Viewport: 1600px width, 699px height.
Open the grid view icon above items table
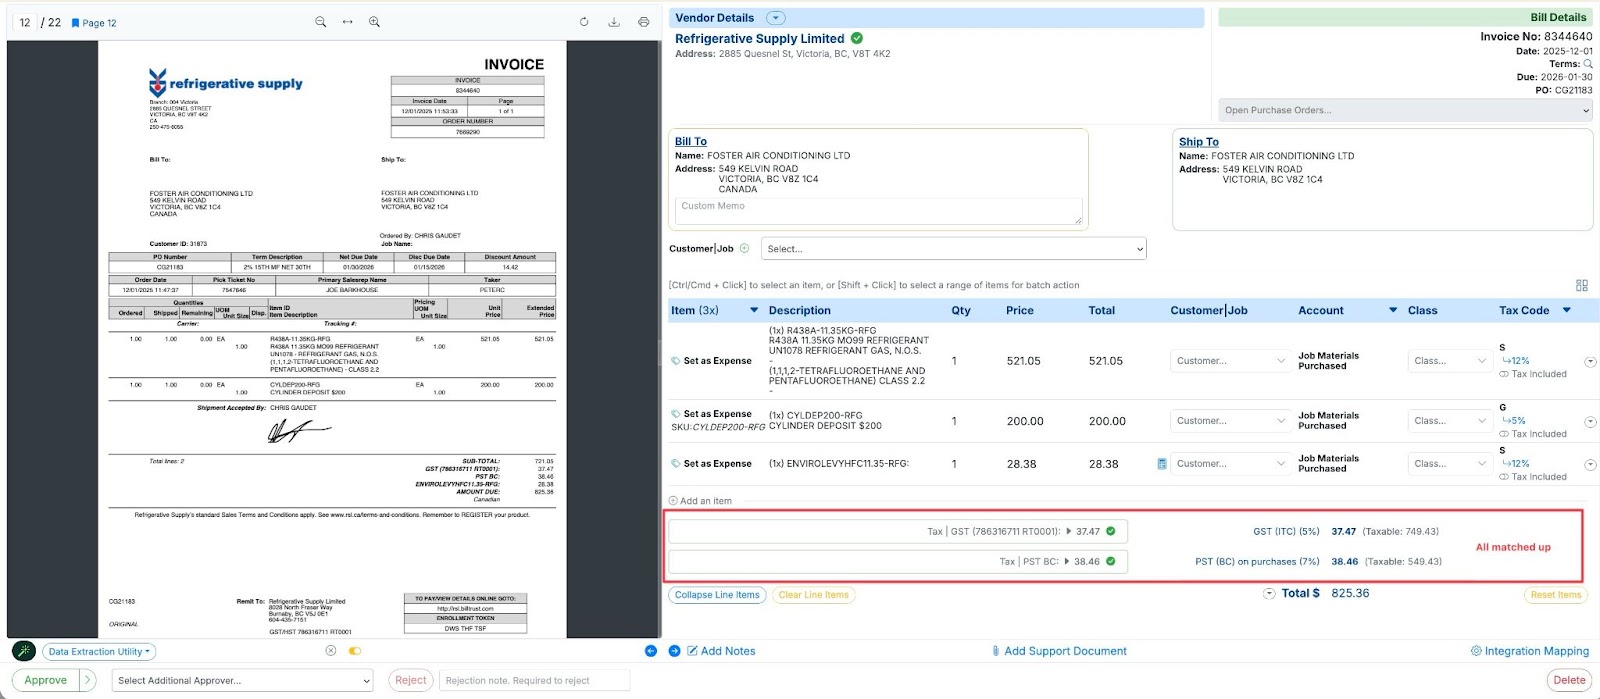tap(1582, 286)
